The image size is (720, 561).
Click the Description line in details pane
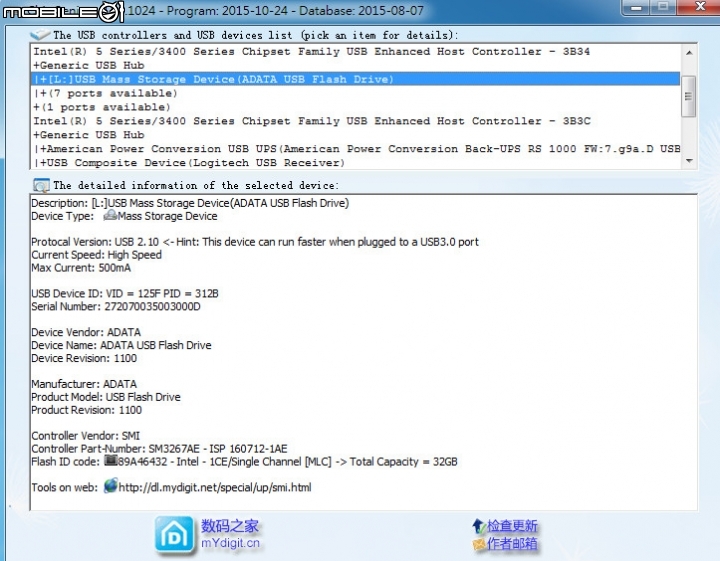[190, 203]
